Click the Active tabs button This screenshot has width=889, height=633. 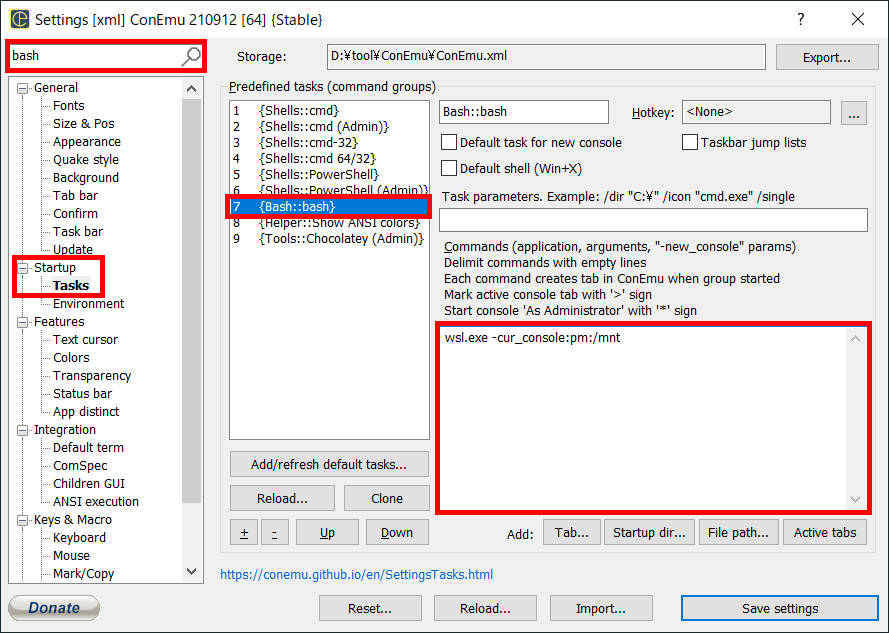pyautogui.click(x=825, y=533)
